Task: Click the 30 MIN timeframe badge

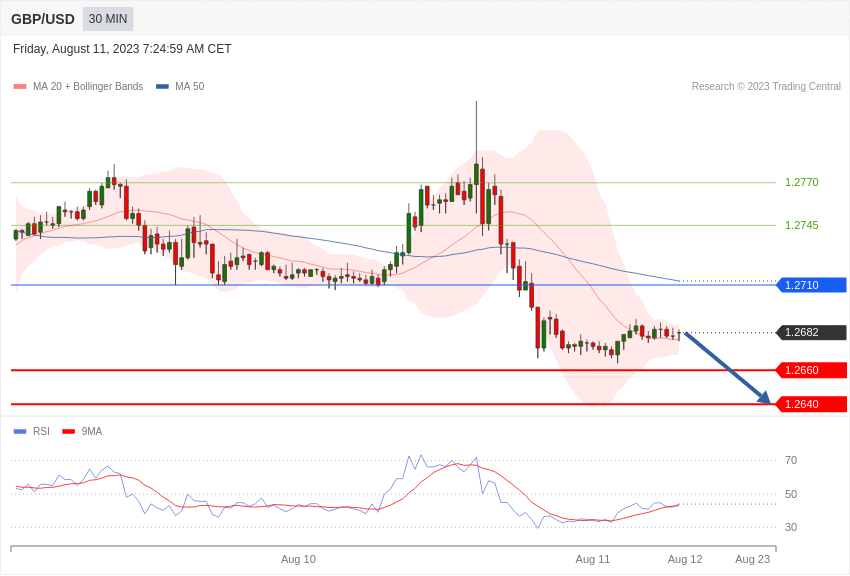Action: (x=108, y=19)
